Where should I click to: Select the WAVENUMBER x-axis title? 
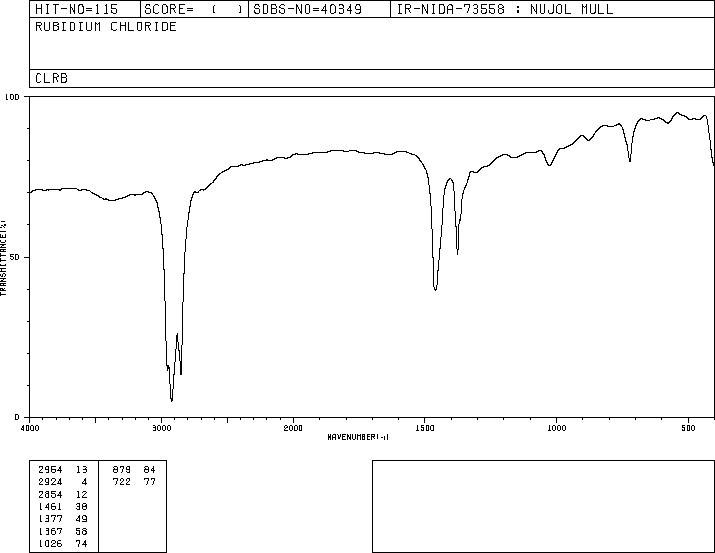click(358, 437)
